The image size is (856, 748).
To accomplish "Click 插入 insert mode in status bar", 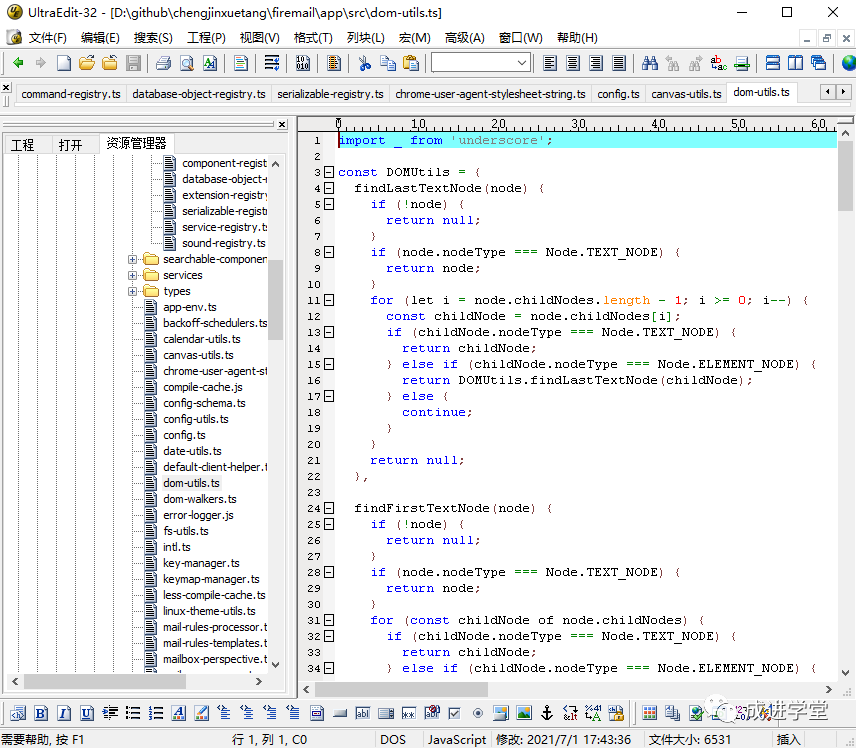I will (x=788, y=740).
